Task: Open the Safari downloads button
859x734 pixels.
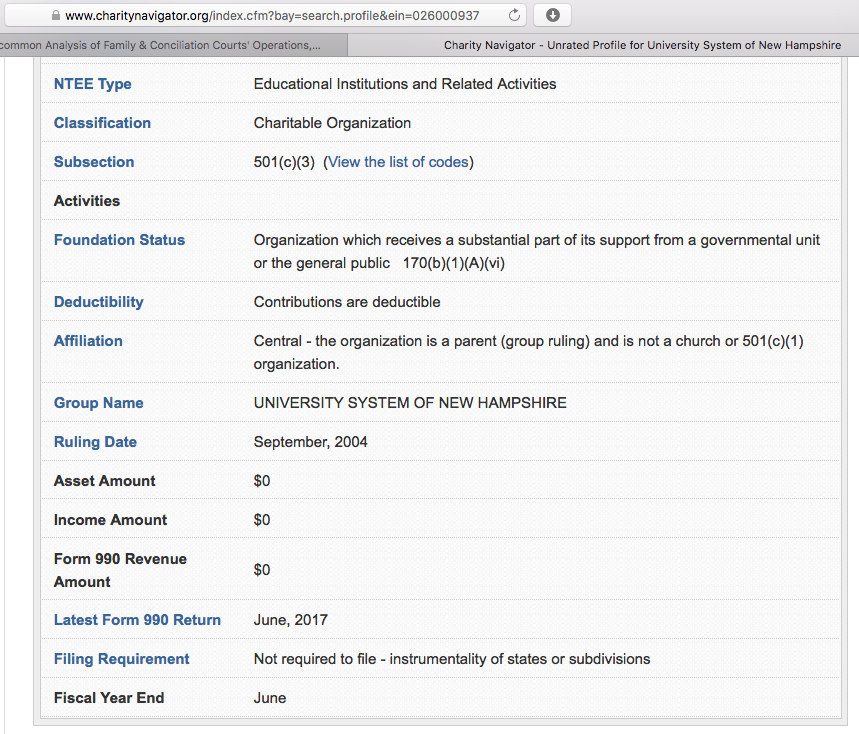Action: (553, 15)
